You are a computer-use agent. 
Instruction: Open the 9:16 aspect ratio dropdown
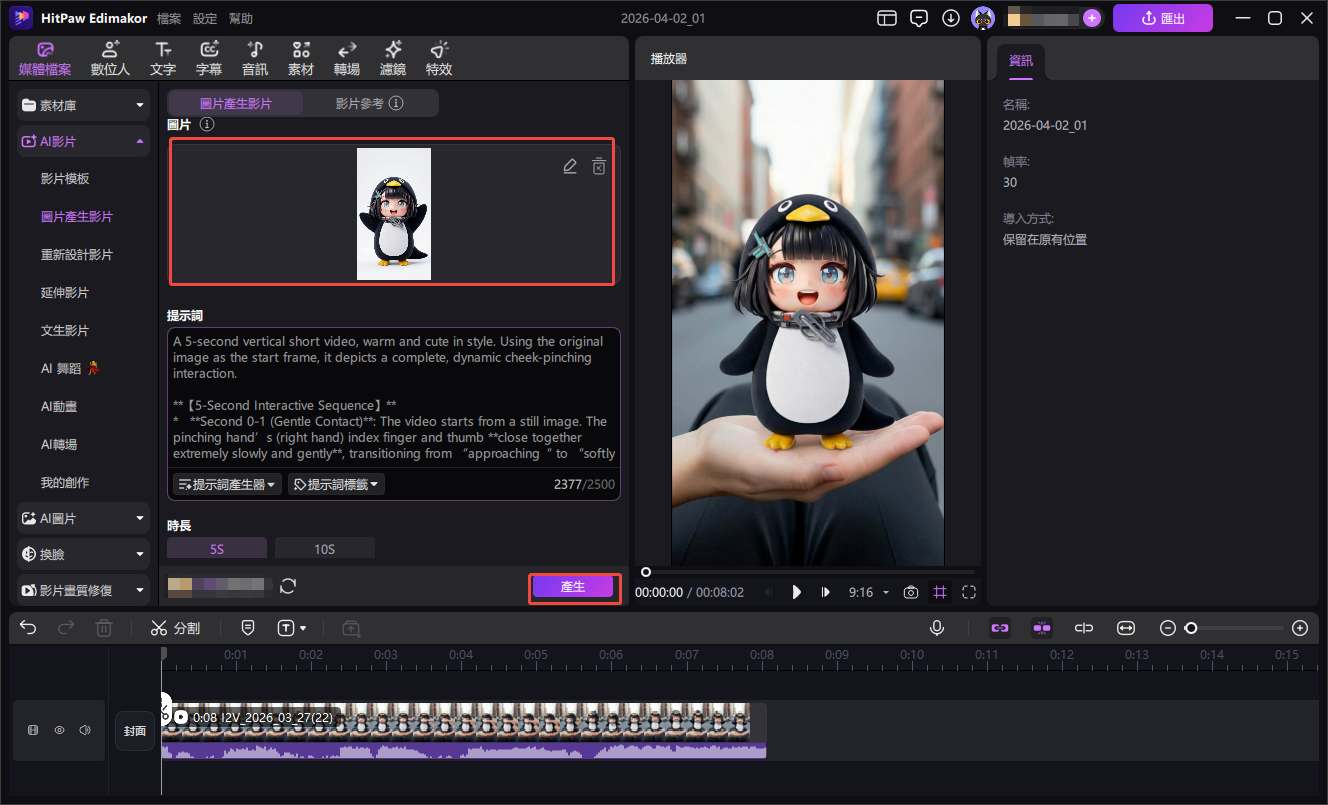[x=868, y=592]
